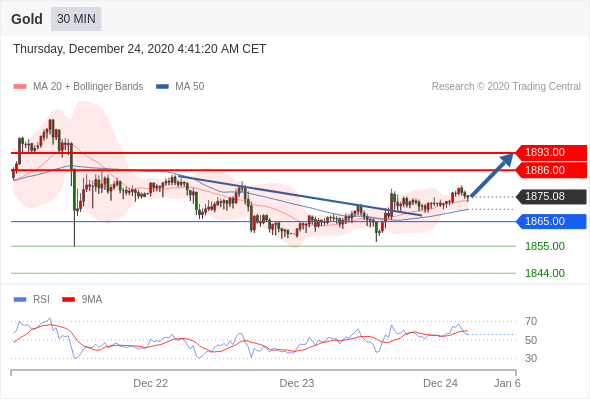Click the Jan 6 date axis label
This screenshot has width=590, height=400.
(x=507, y=383)
